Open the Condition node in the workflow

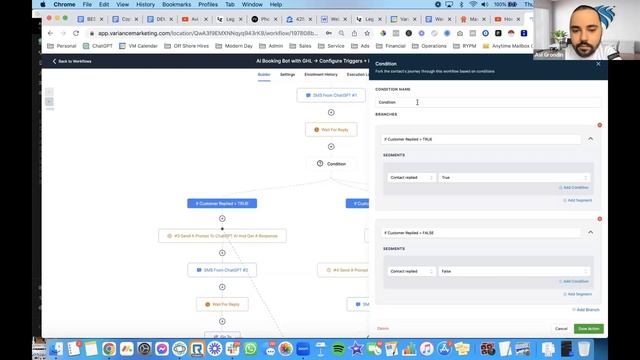331,164
